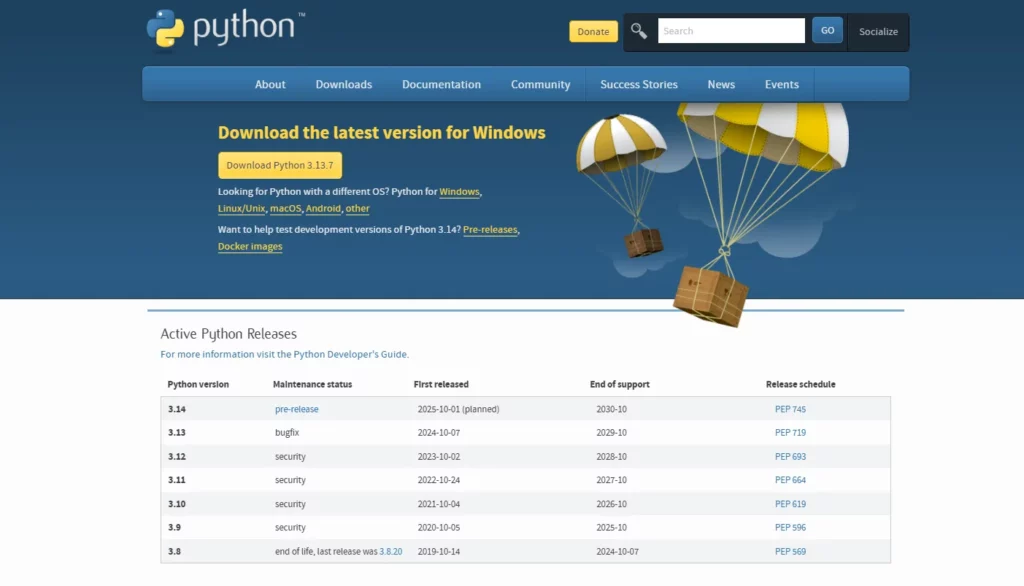Click the 2025-10 end of support cell

[x=611, y=527]
